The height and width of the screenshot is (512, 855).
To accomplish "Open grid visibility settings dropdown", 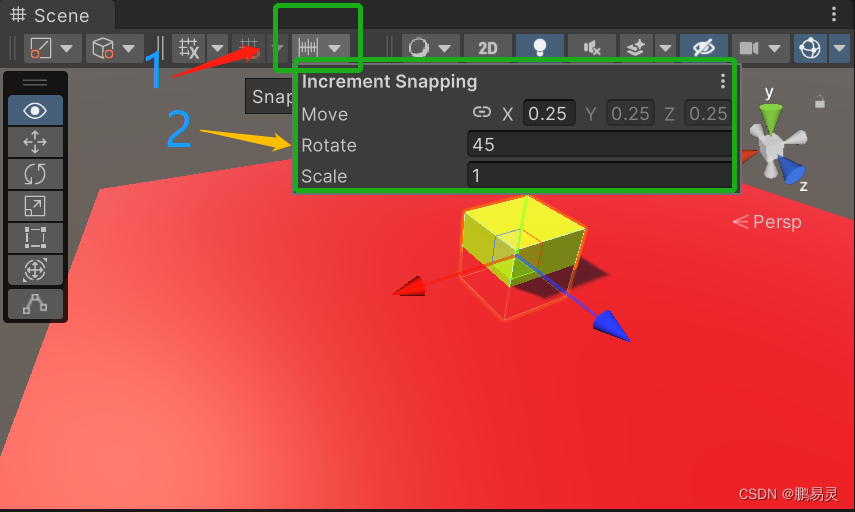I will (x=217, y=49).
